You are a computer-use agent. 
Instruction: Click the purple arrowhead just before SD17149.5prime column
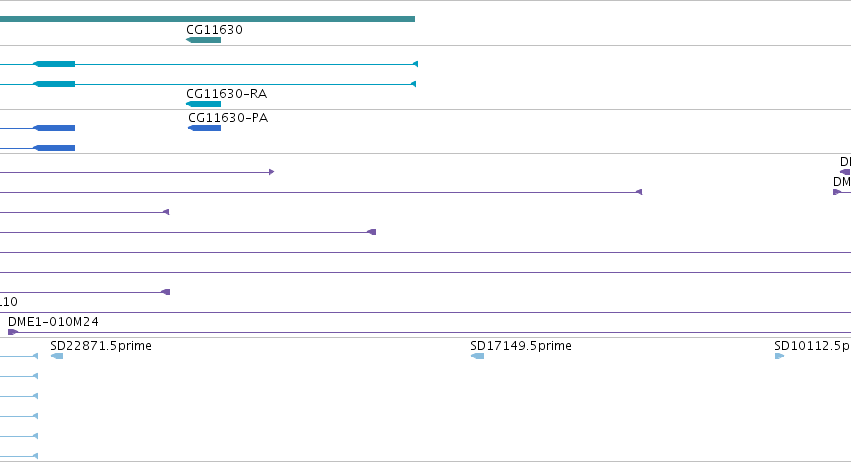[372, 232]
